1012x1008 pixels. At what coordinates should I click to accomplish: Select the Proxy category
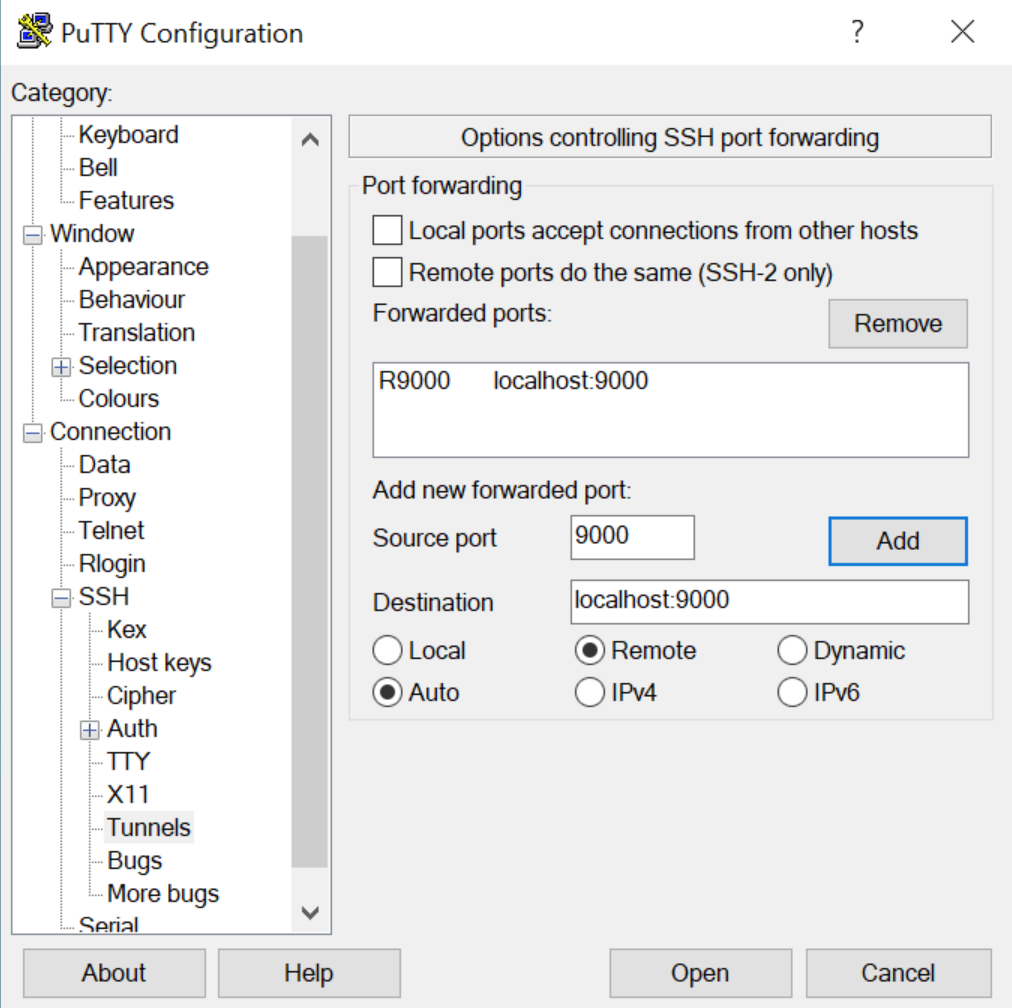pyautogui.click(x=107, y=497)
